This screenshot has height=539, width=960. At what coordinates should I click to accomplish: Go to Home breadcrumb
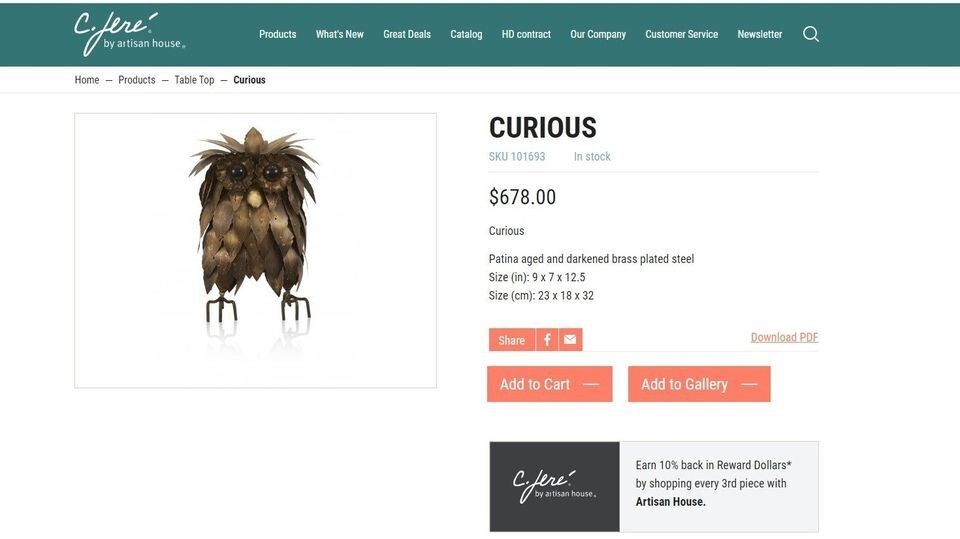(87, 80)
